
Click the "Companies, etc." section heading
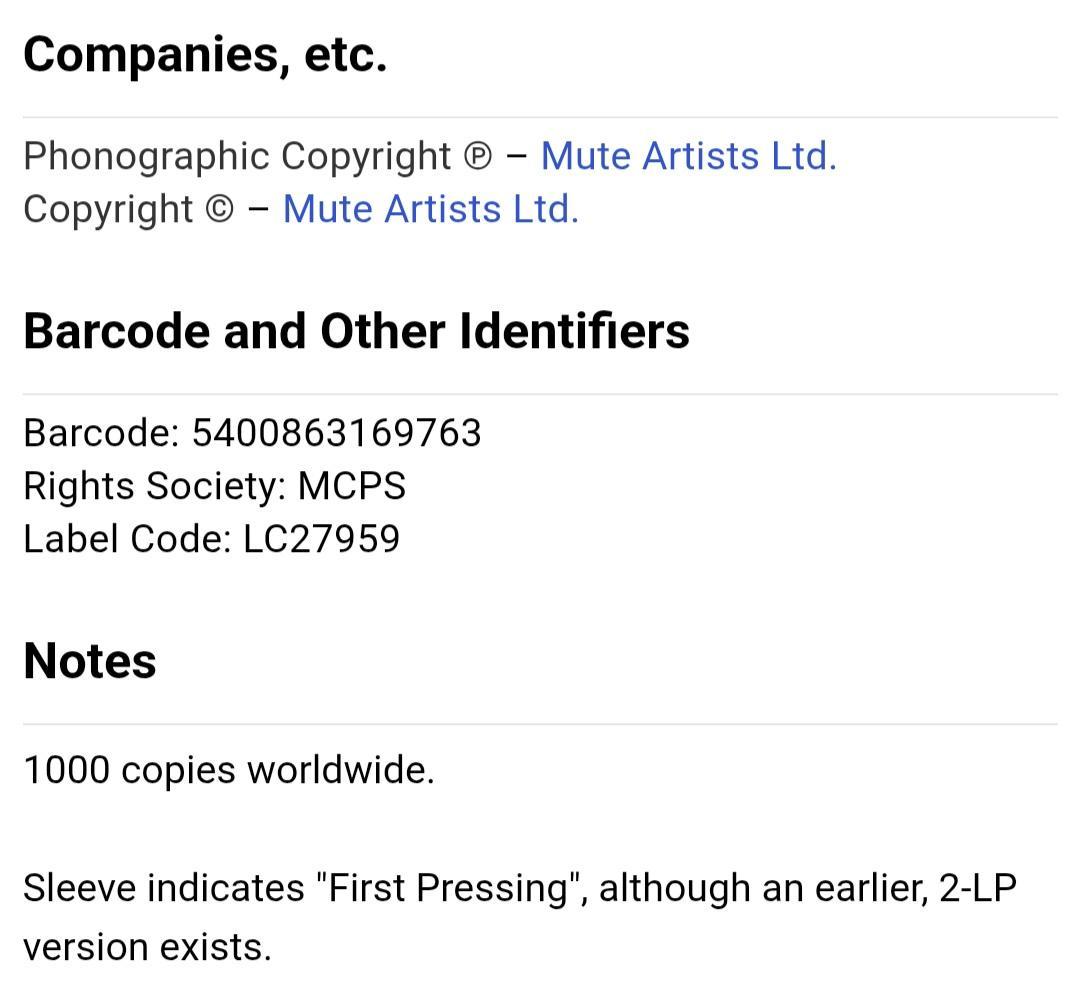(205, 54)
